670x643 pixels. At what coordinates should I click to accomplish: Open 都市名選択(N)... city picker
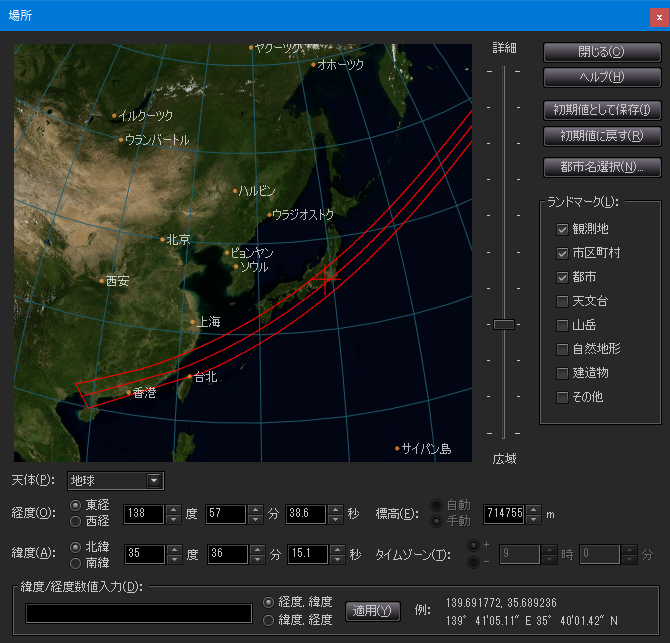pyautogui.click(x=600, y=167)
